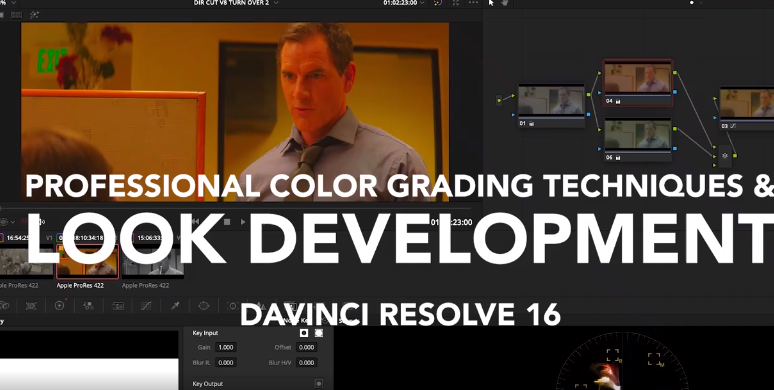Toggle the Key Input mask invert button
The width and height of the screenshot is (774, 390).
(319, 333)
